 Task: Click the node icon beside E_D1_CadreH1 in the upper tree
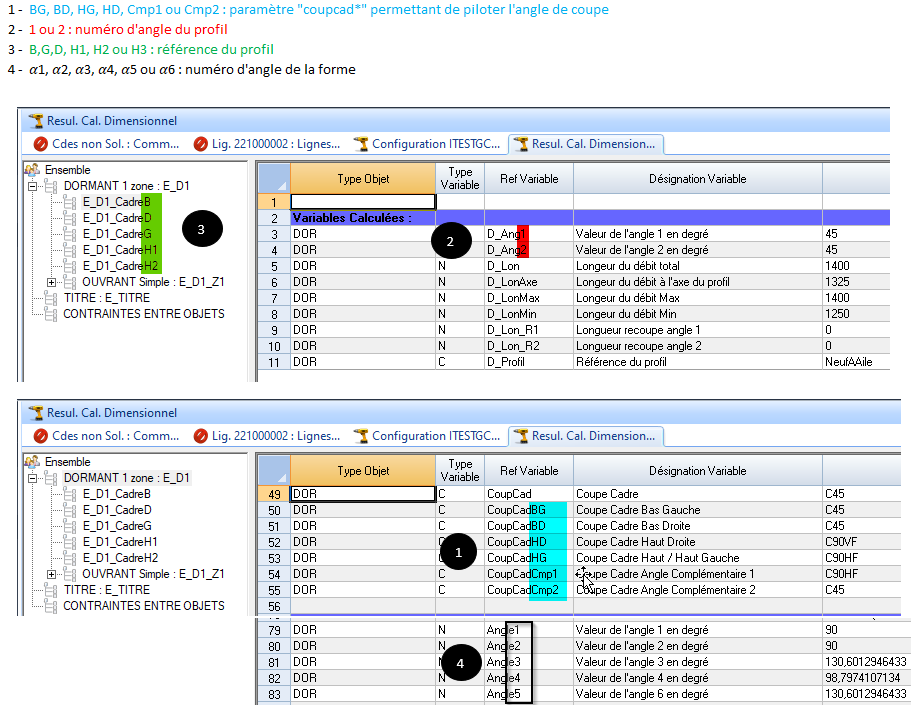click(69, 250)
